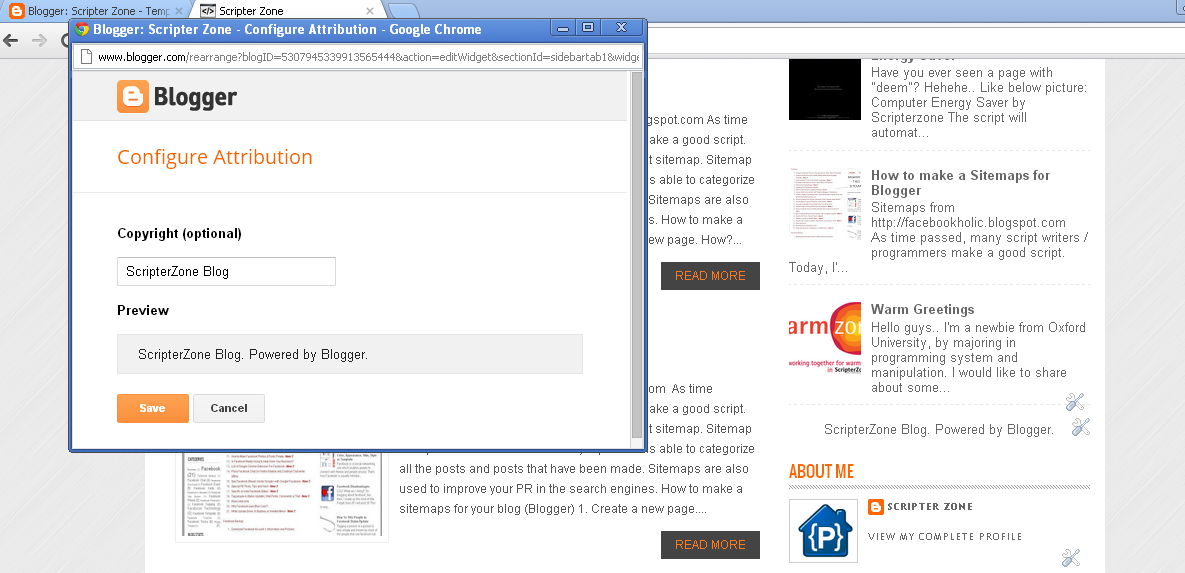Image resolution: width=1185 pixels, height=573 pixels.
Task: Click 'ScripterZone Blog. Powered by Blogger.' preview text
Action: point(253,354)
